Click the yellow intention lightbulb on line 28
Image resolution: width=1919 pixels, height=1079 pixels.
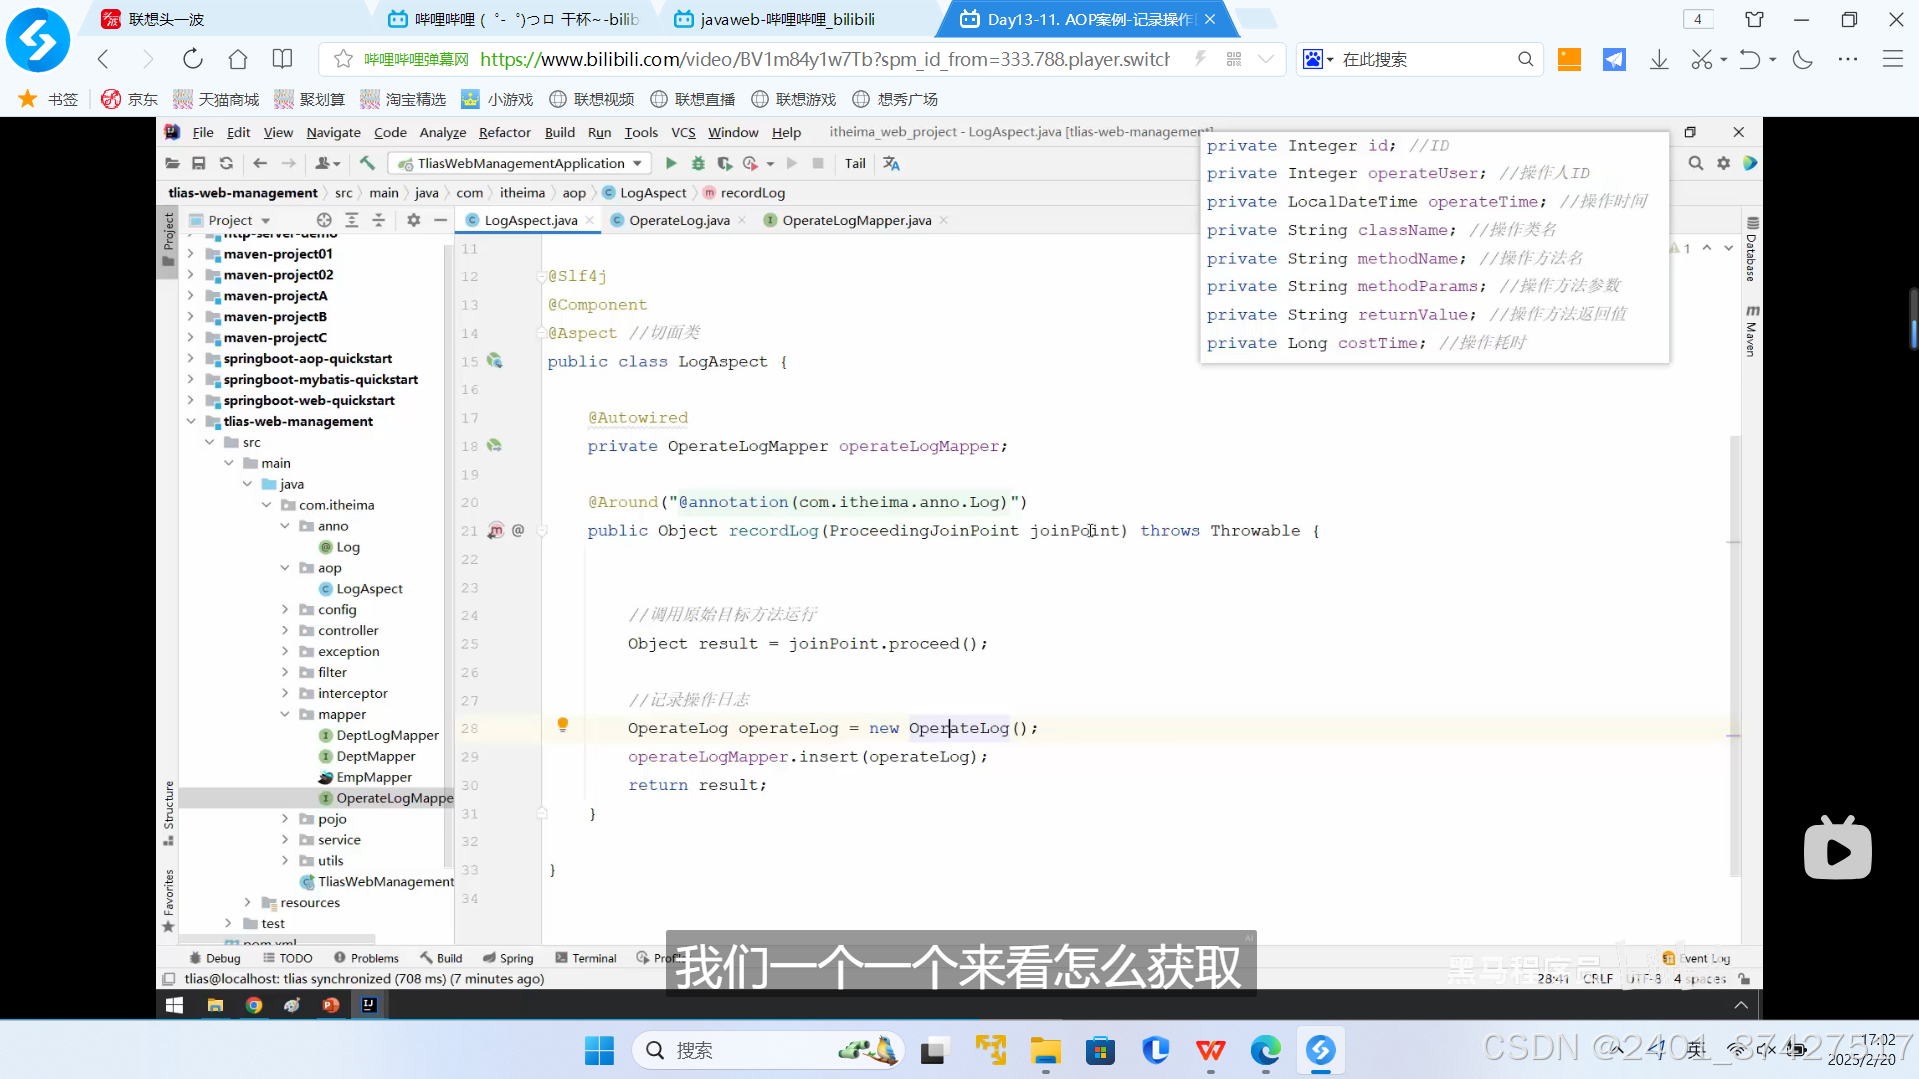tap(563, 725)
